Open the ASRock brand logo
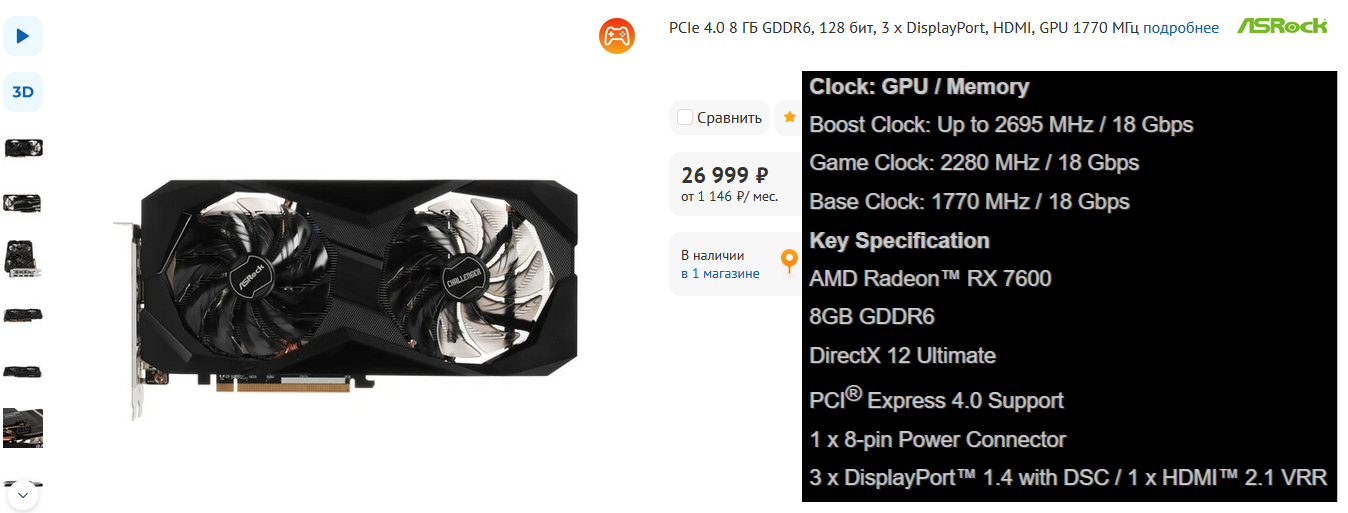Viewport: 1348px width, 513px height. pos(1282,26)
